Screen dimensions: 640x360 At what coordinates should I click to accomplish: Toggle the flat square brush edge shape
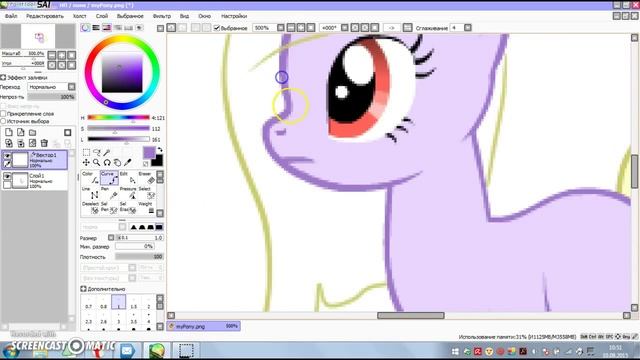[159, 227]
